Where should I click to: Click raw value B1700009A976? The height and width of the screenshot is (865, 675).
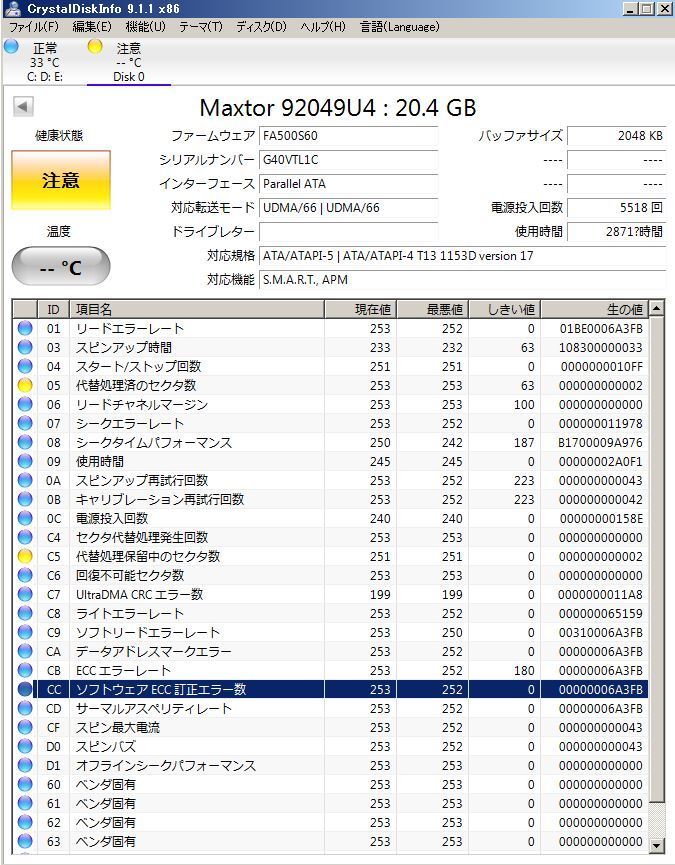click(x=601, y=442)
